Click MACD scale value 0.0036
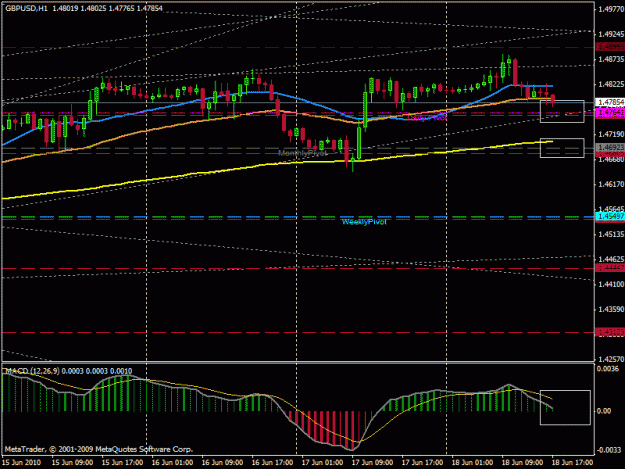 tap(608, 369)
